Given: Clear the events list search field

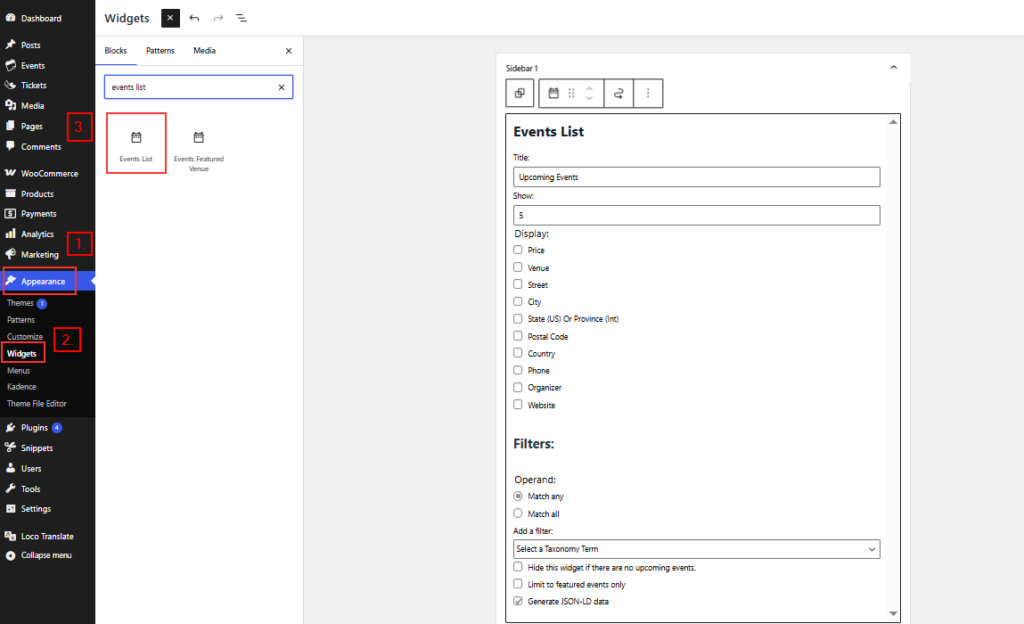Looking at the screenshot, I should (280, 87).
